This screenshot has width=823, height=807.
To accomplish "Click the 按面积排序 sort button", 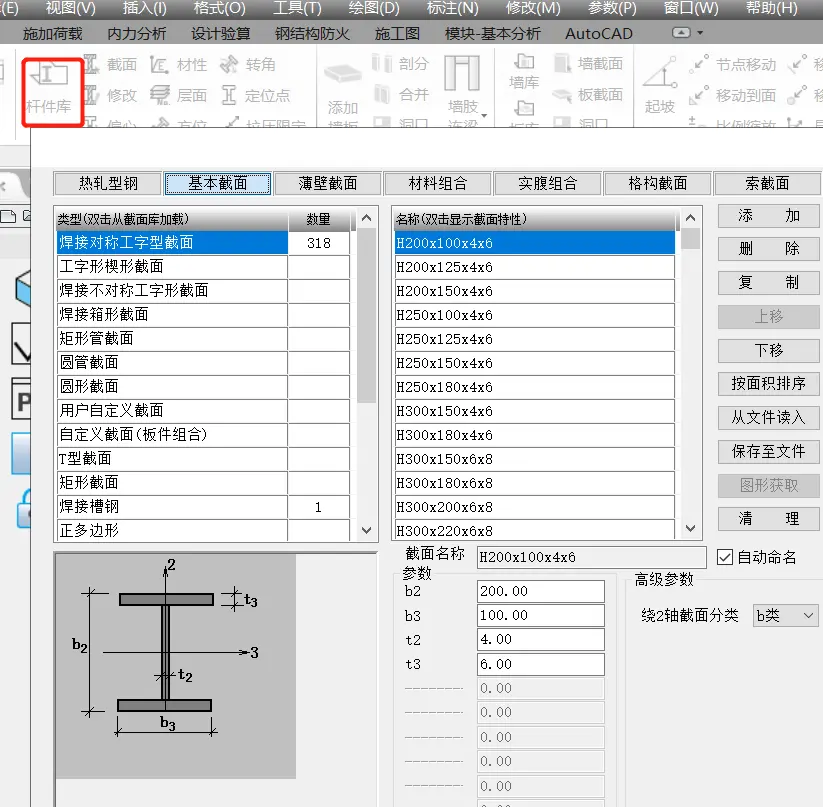I will point(768,383).
